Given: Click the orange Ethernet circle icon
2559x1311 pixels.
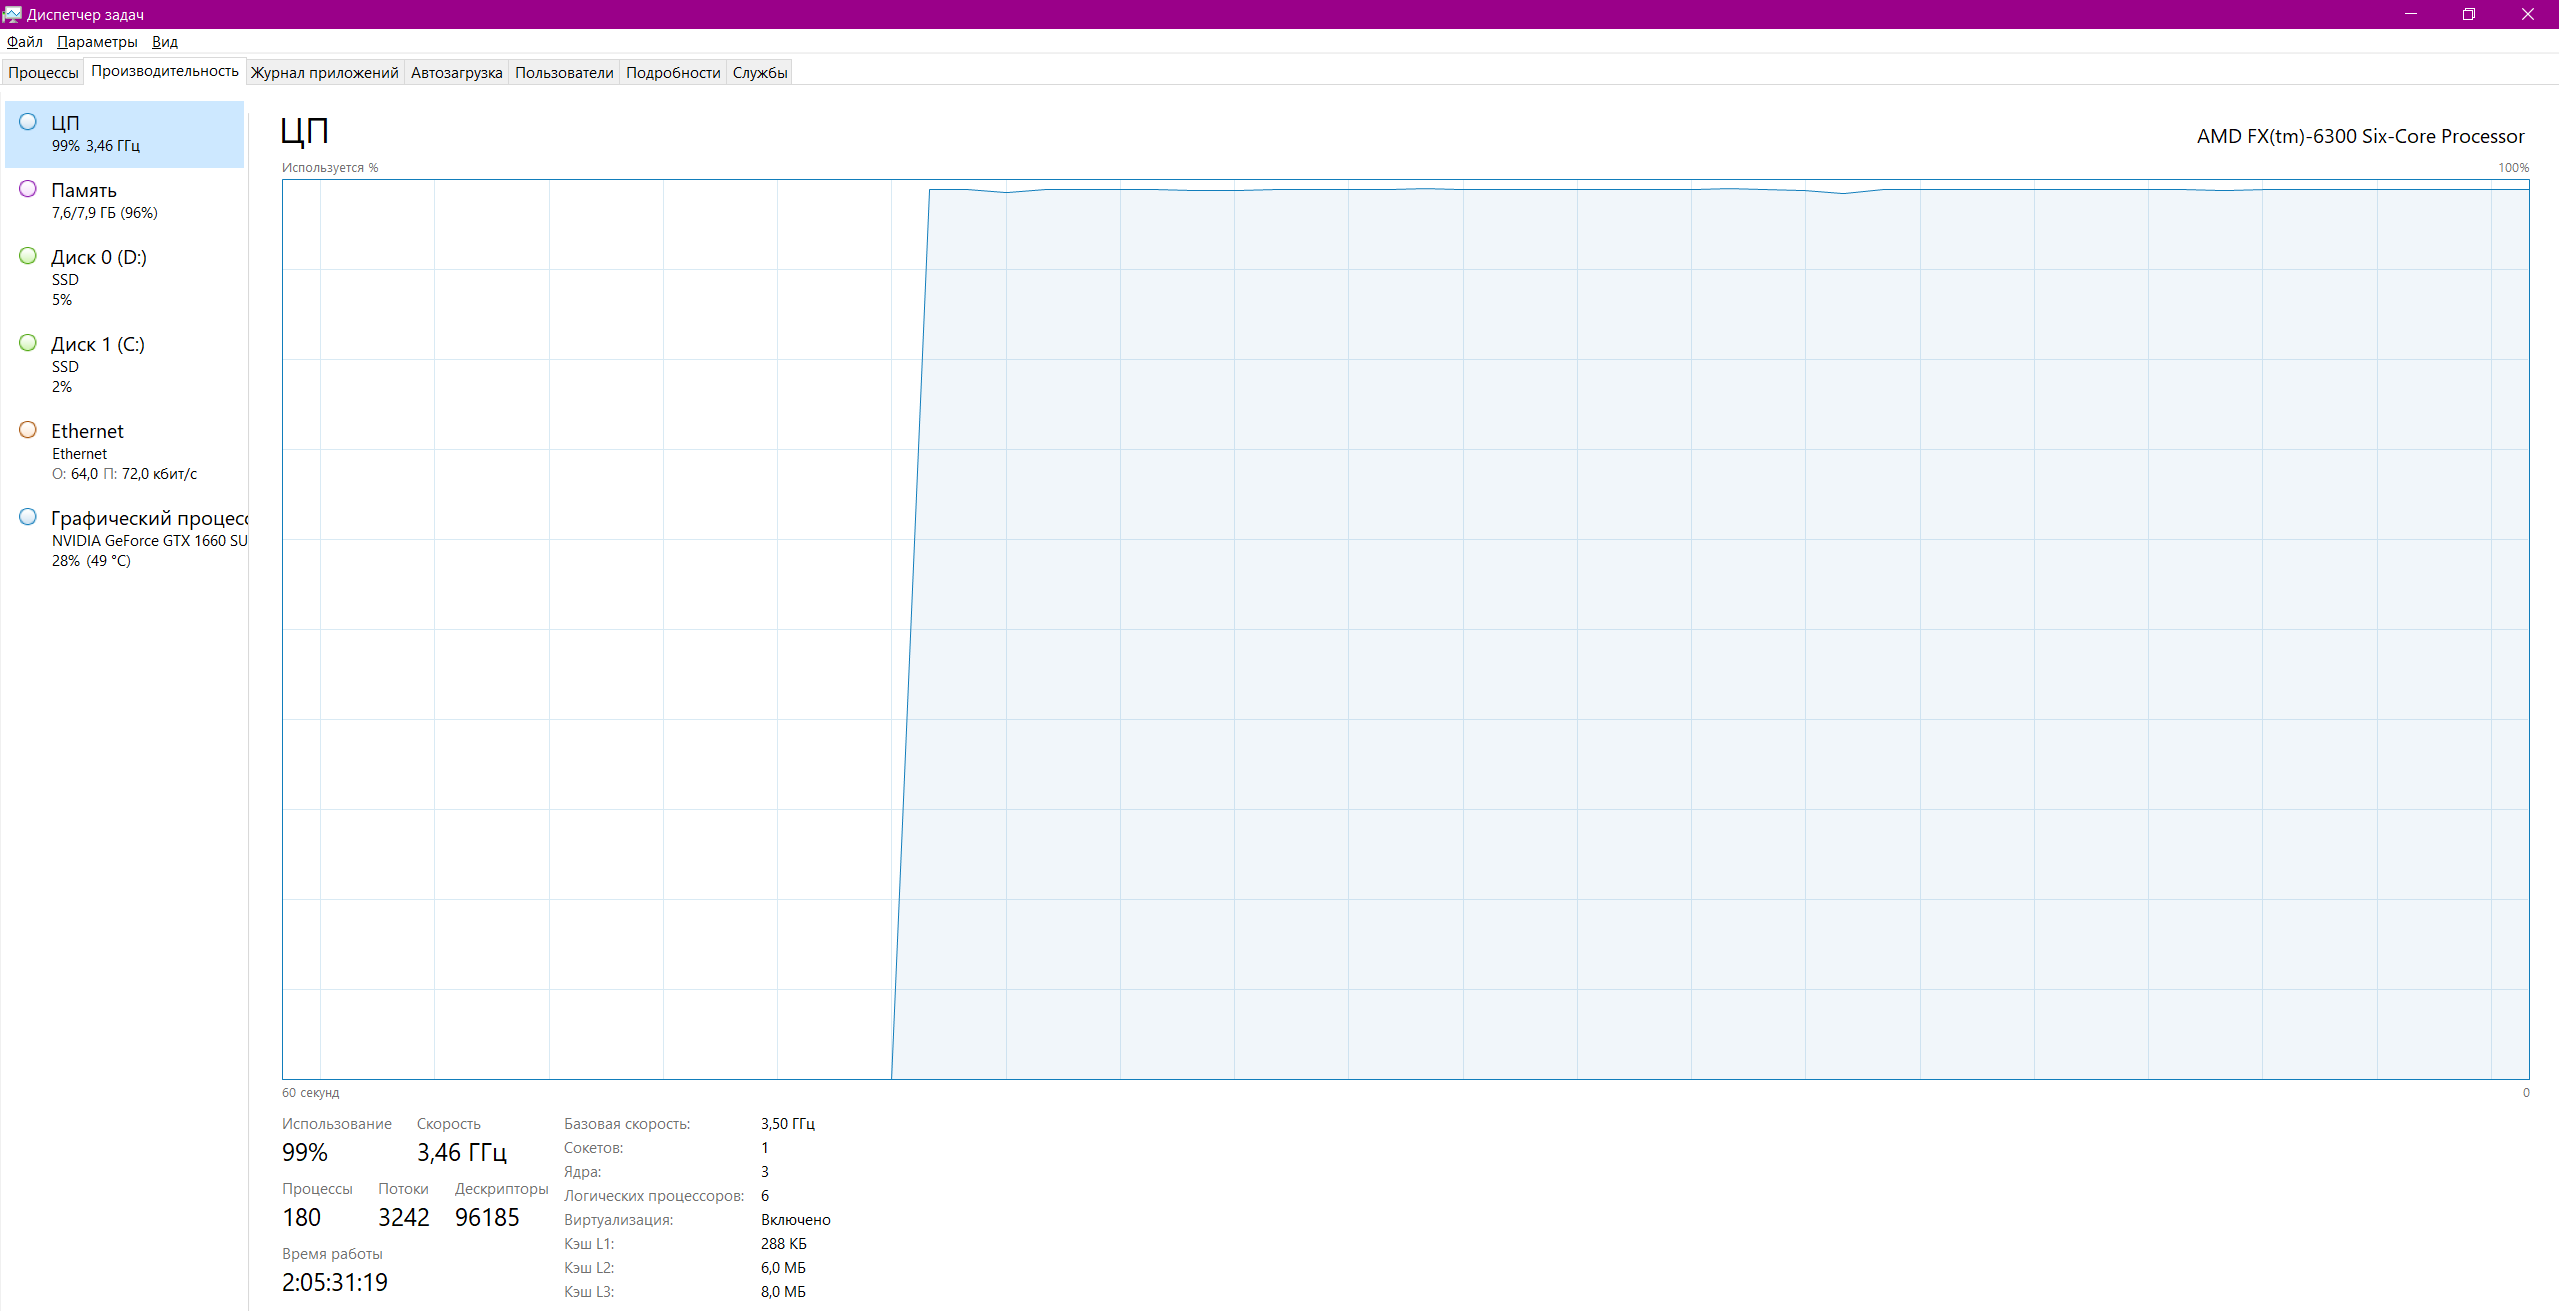Looking at the screenshot, I should pos(28,430).
